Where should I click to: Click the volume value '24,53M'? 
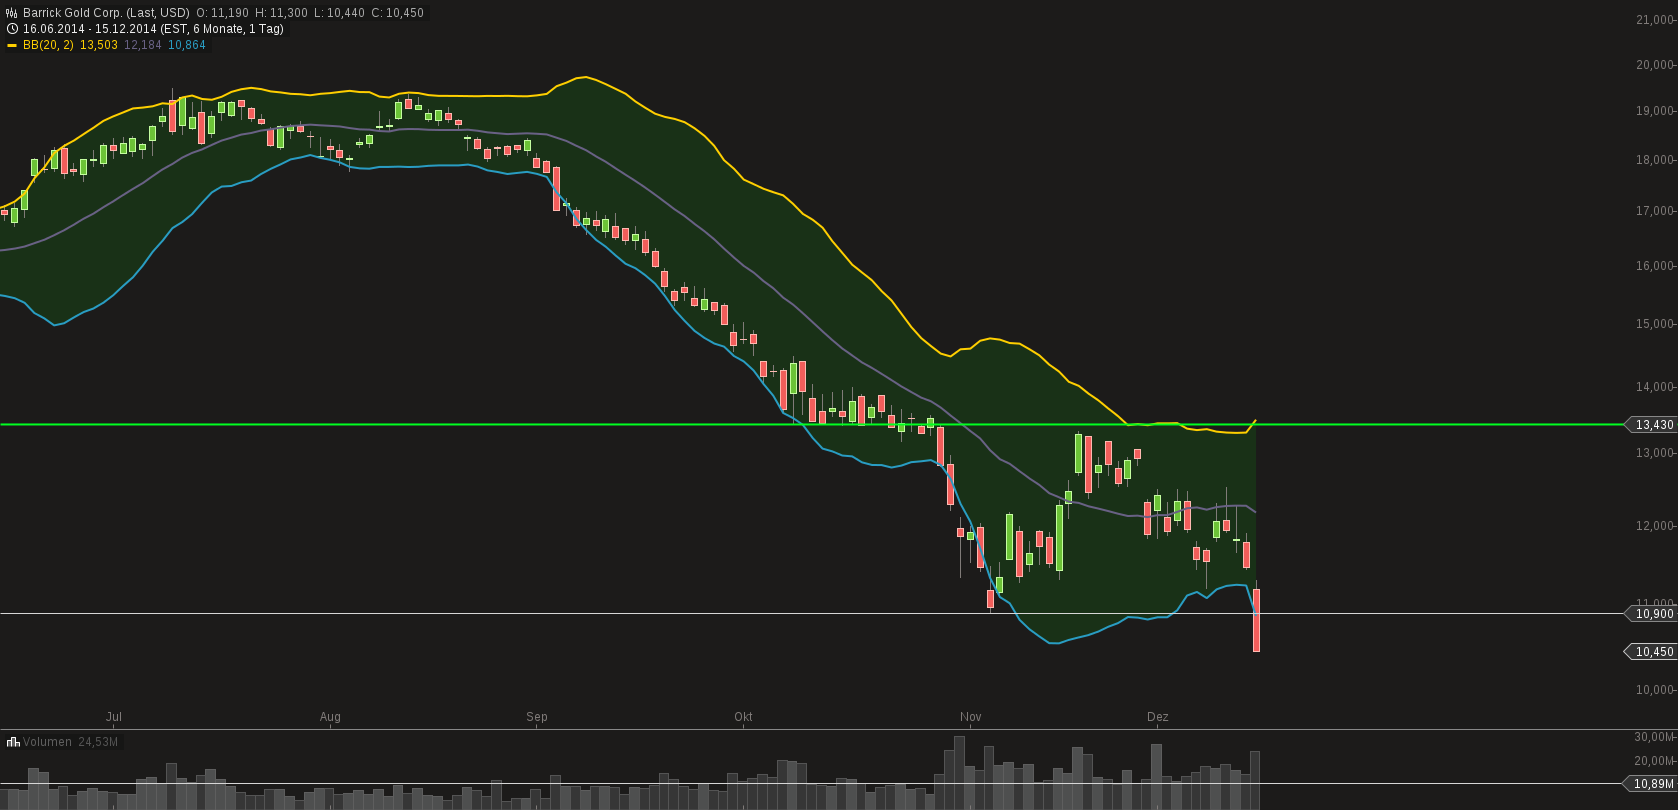coord(98,742)
